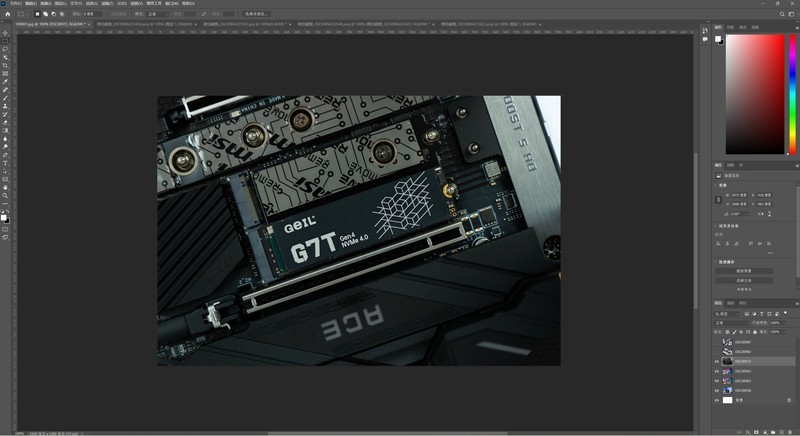Click the add layer mask icon
Image resolution: width=800 pixels, height=436 pixels.
pyautogui.click(x=756, y=432)
